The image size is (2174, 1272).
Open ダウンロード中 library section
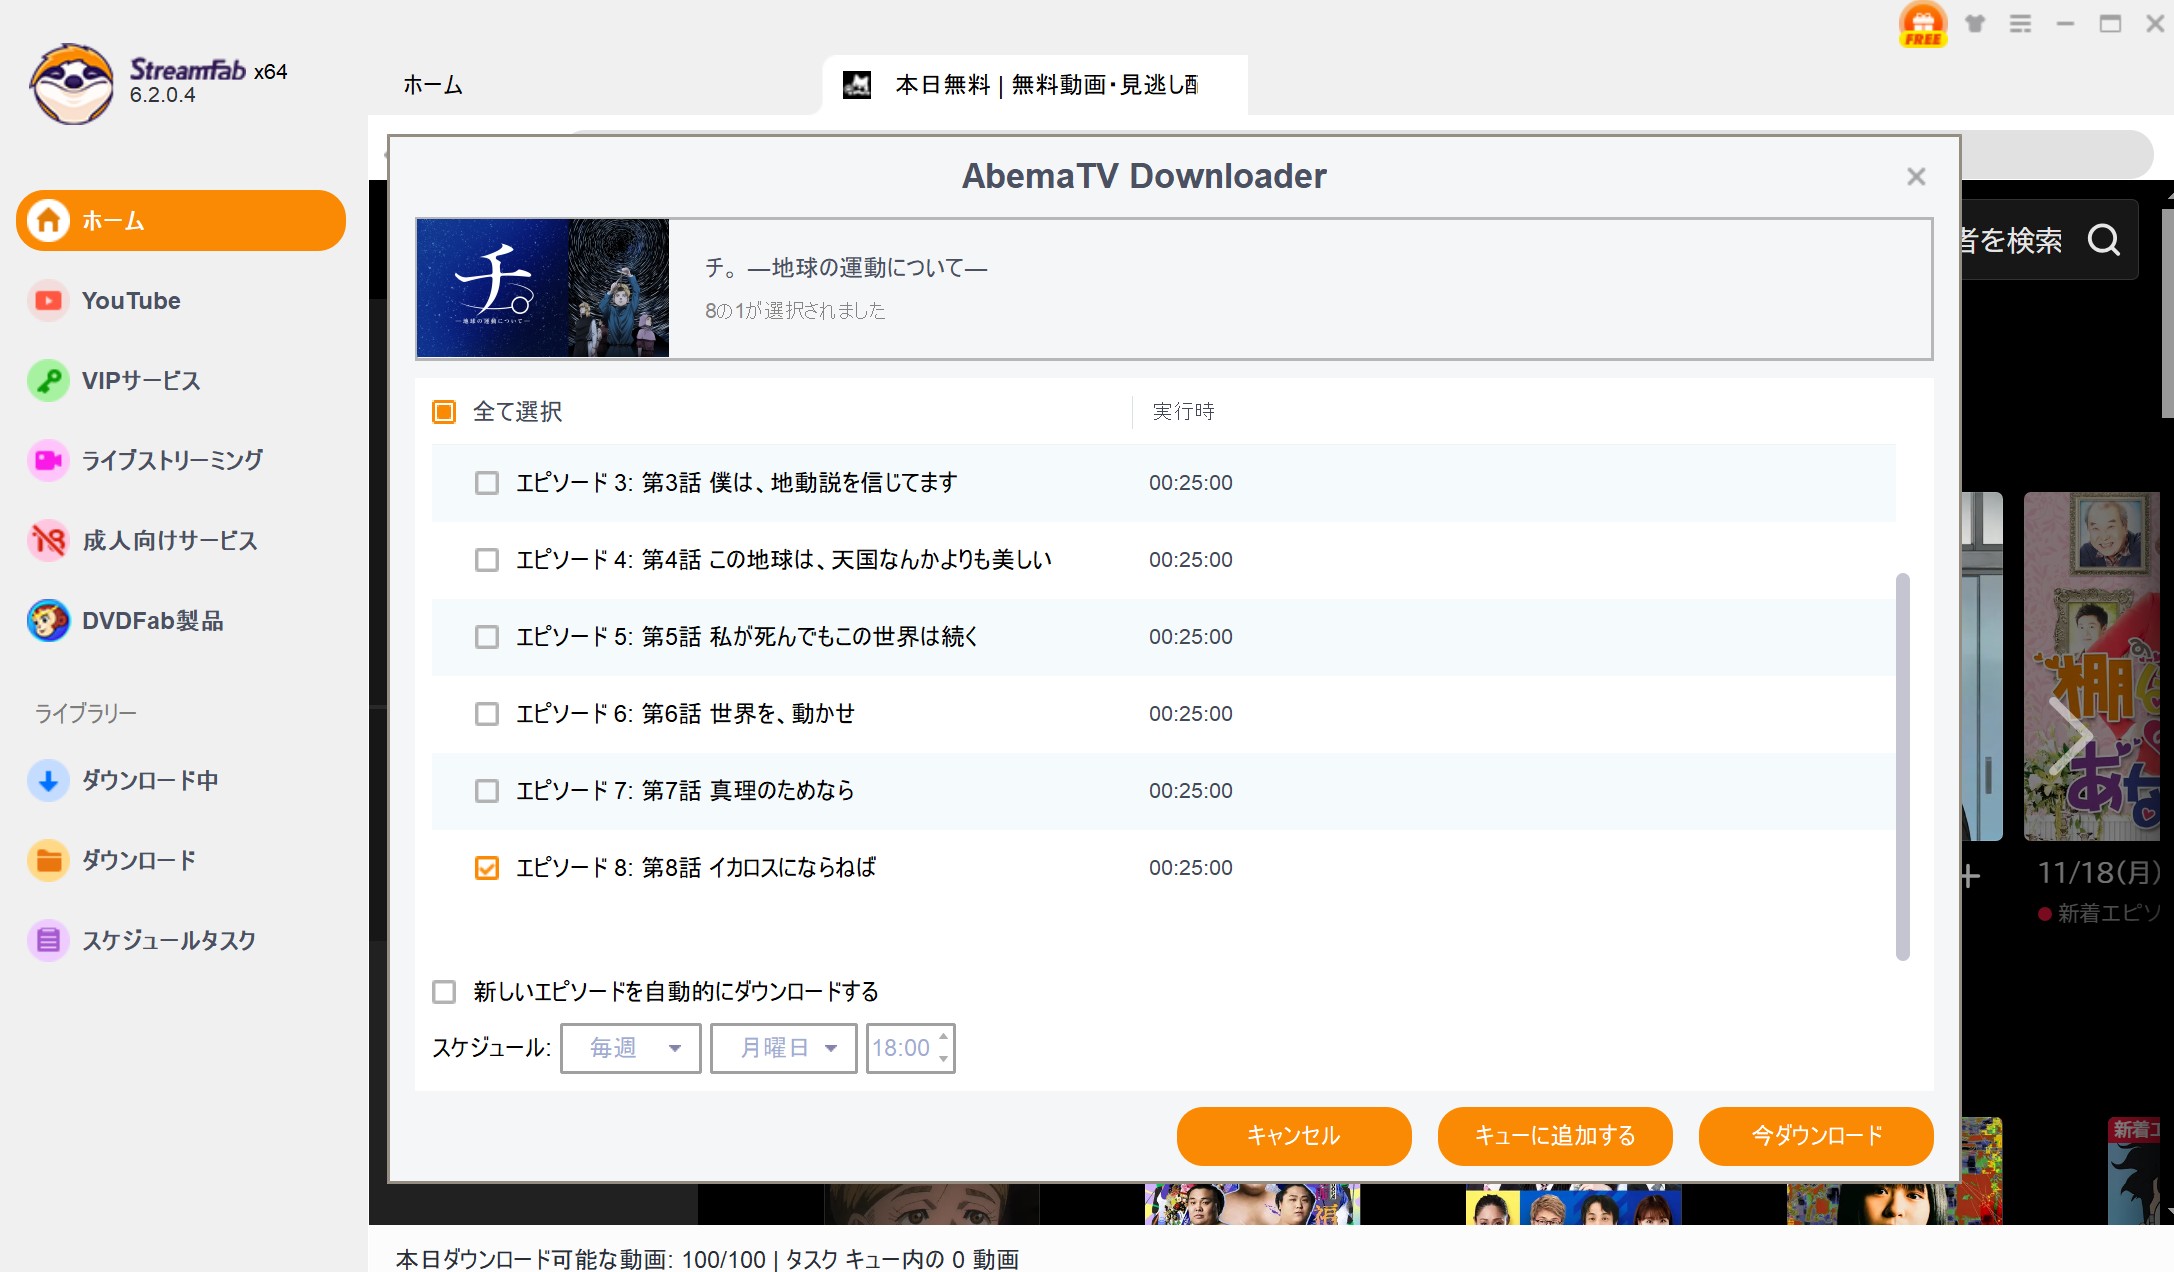coord(150,781)
